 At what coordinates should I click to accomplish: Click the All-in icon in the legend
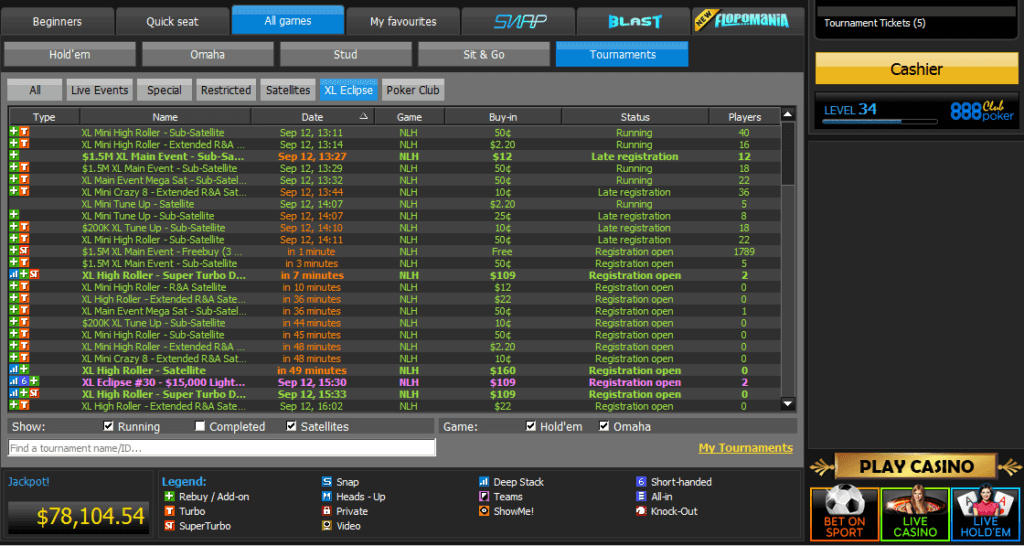tap(641, 497)
